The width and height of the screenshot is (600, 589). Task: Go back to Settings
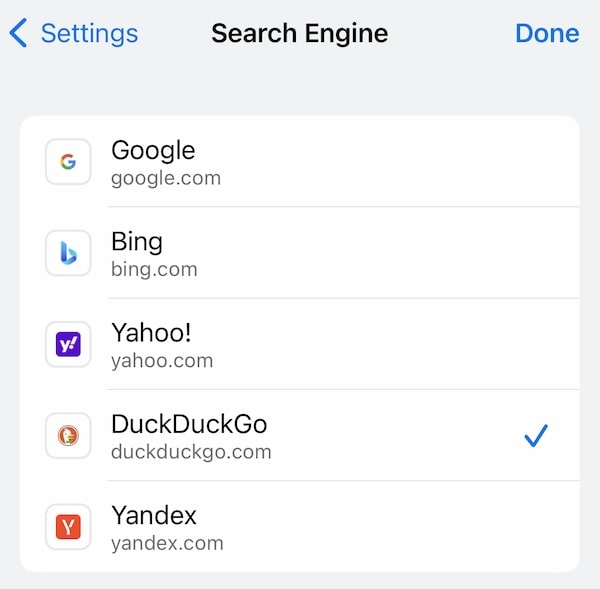tap(73, 33)
